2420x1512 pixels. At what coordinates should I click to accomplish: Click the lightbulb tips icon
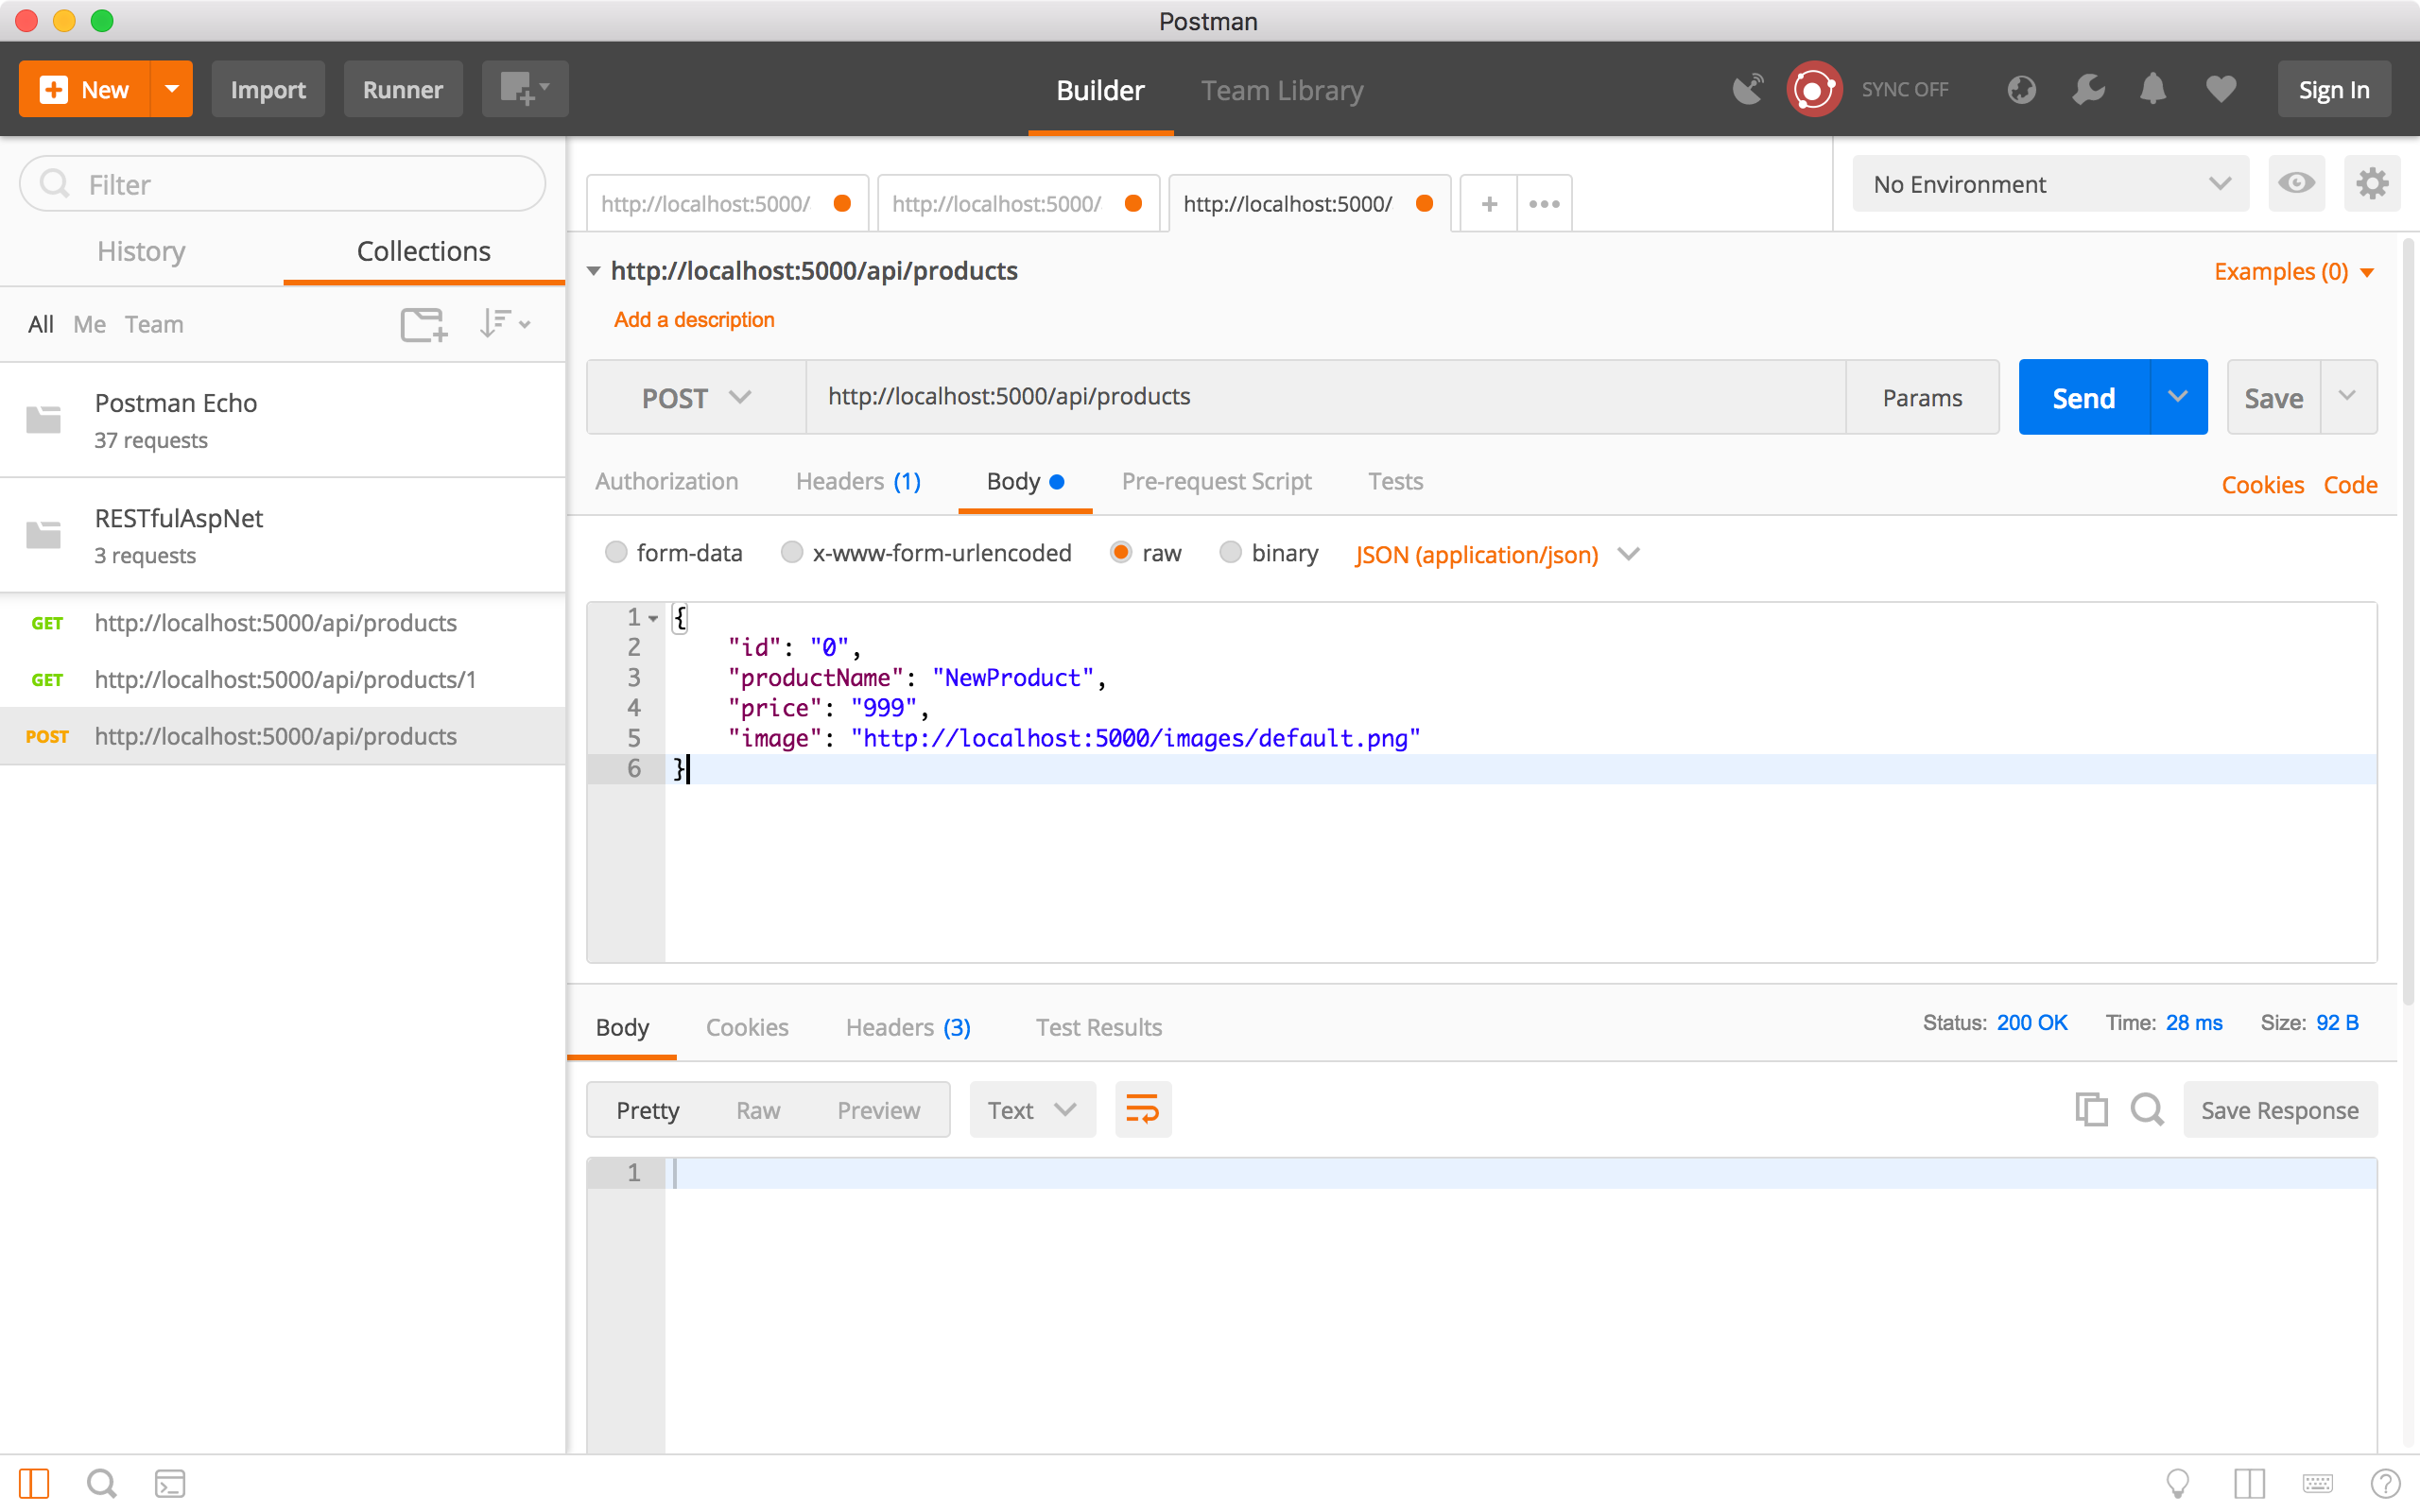(x=2177, y=1483)
